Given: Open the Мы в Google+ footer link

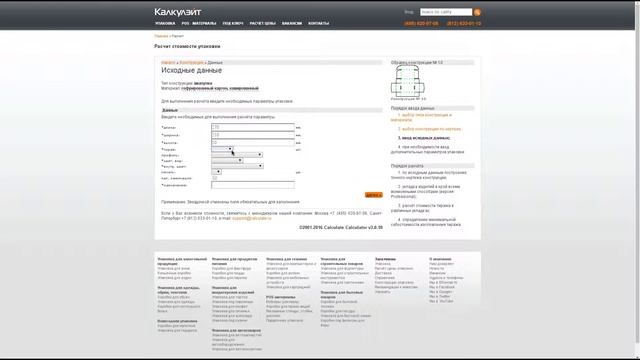Looking at the screenshot, I should pos(440,292).
